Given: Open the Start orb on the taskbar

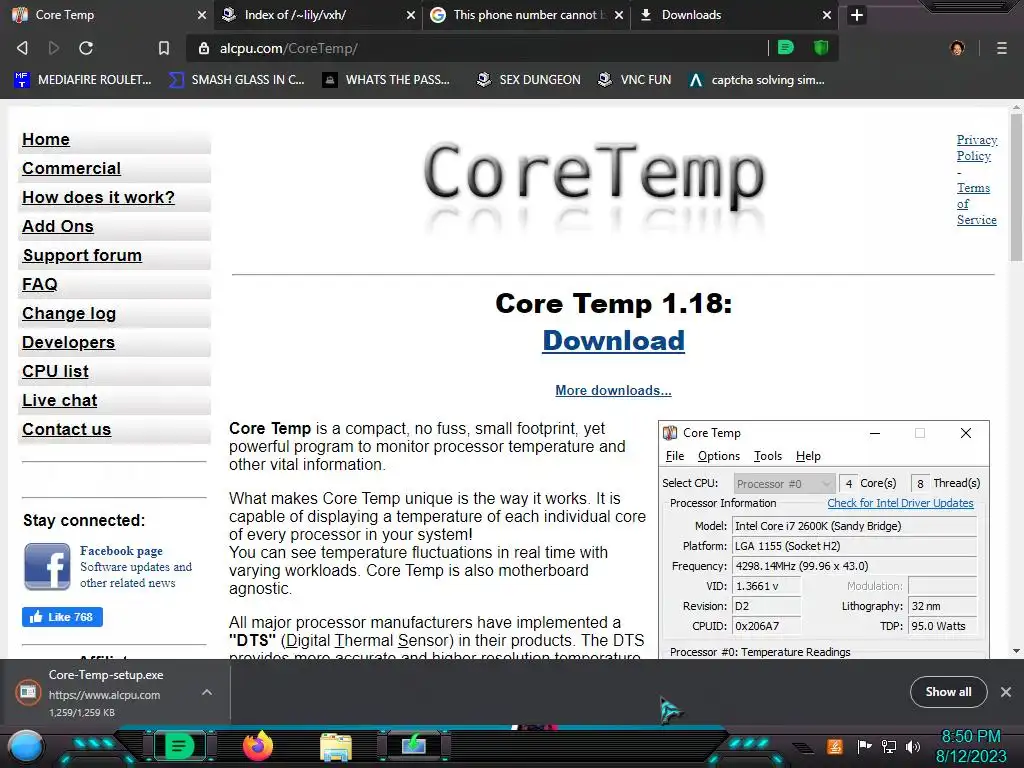Looking at the screenshot, I should pos(26,746).
